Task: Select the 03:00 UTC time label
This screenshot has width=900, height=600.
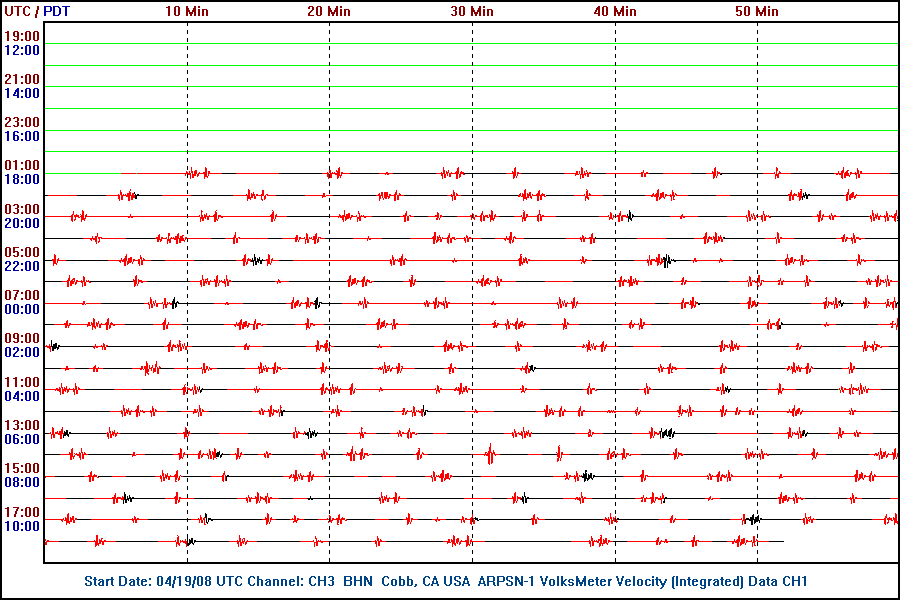Action: pyautogui.click(x=22, y=209)
